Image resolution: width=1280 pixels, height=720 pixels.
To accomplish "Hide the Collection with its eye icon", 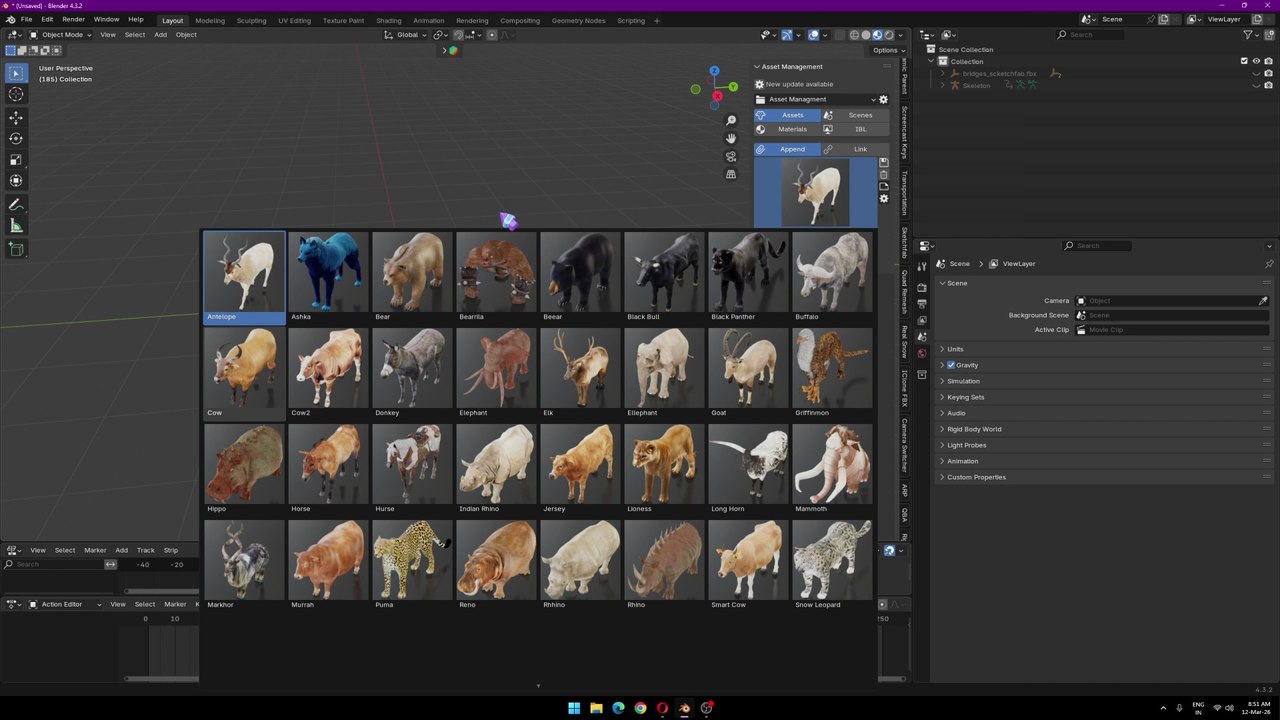I will pyautogui.click(x=1257, y=61).
